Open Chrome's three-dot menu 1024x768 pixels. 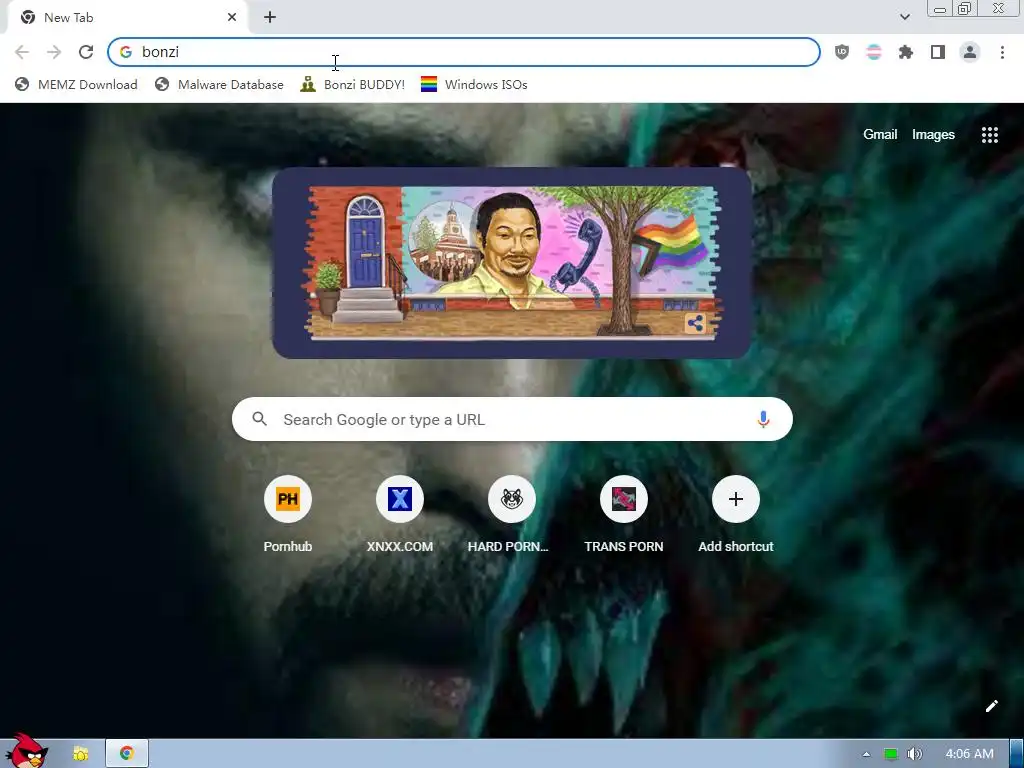click(x=1002, y=52)
